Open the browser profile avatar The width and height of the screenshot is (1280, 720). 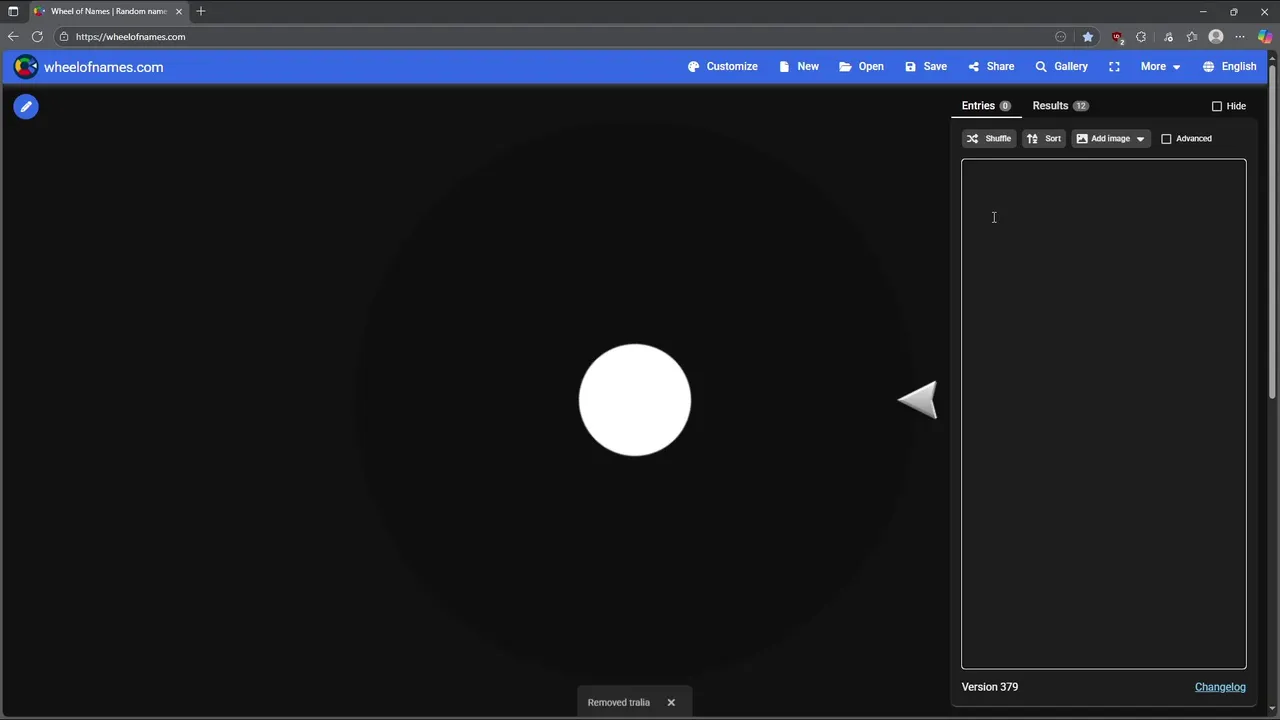click(1216, 37)
